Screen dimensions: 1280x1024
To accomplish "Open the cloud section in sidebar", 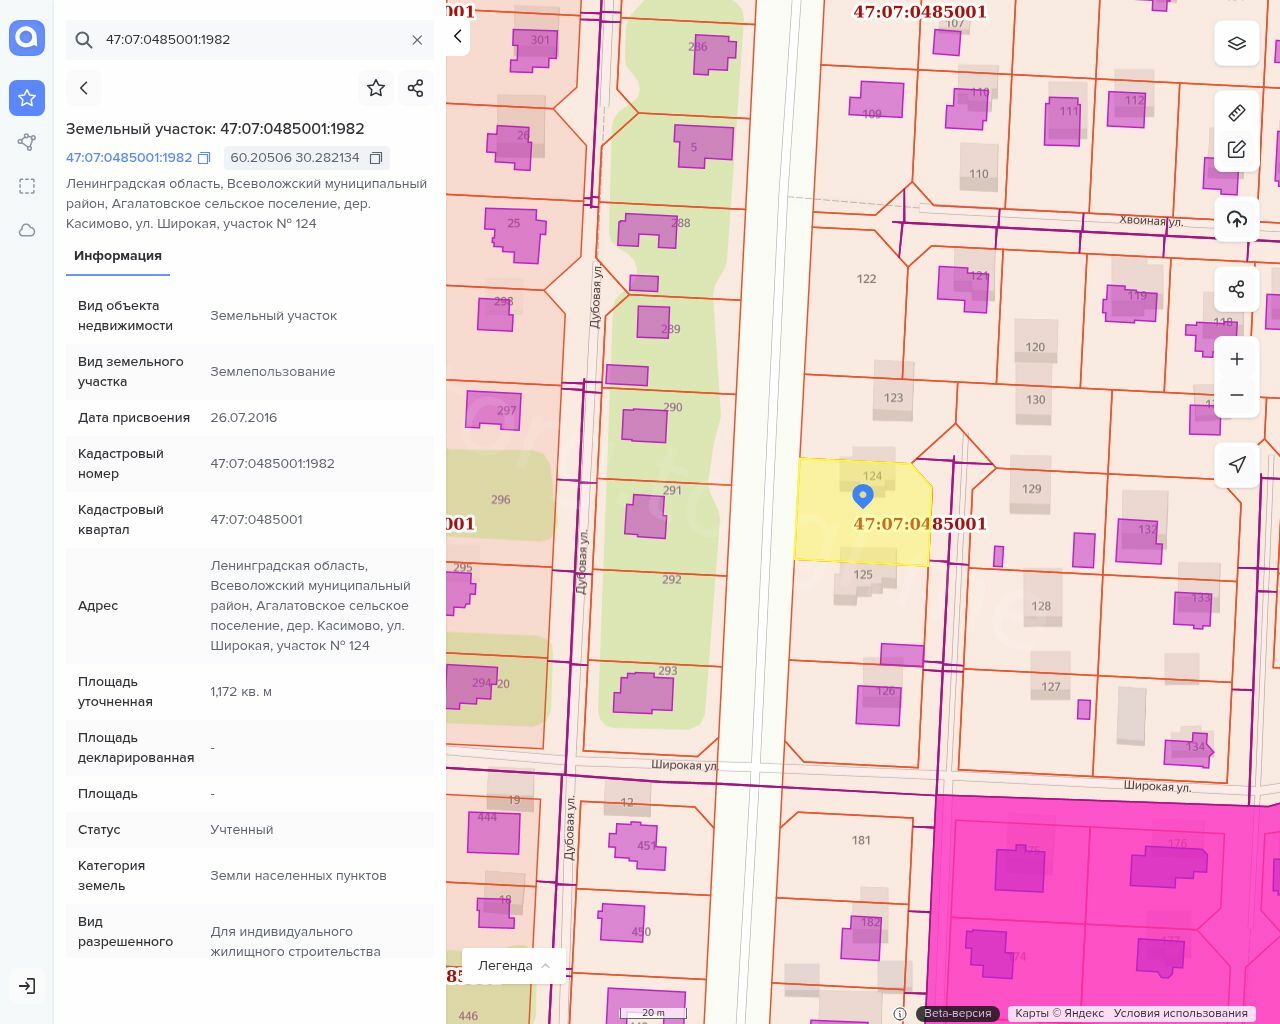I will [x=27, y=230].
